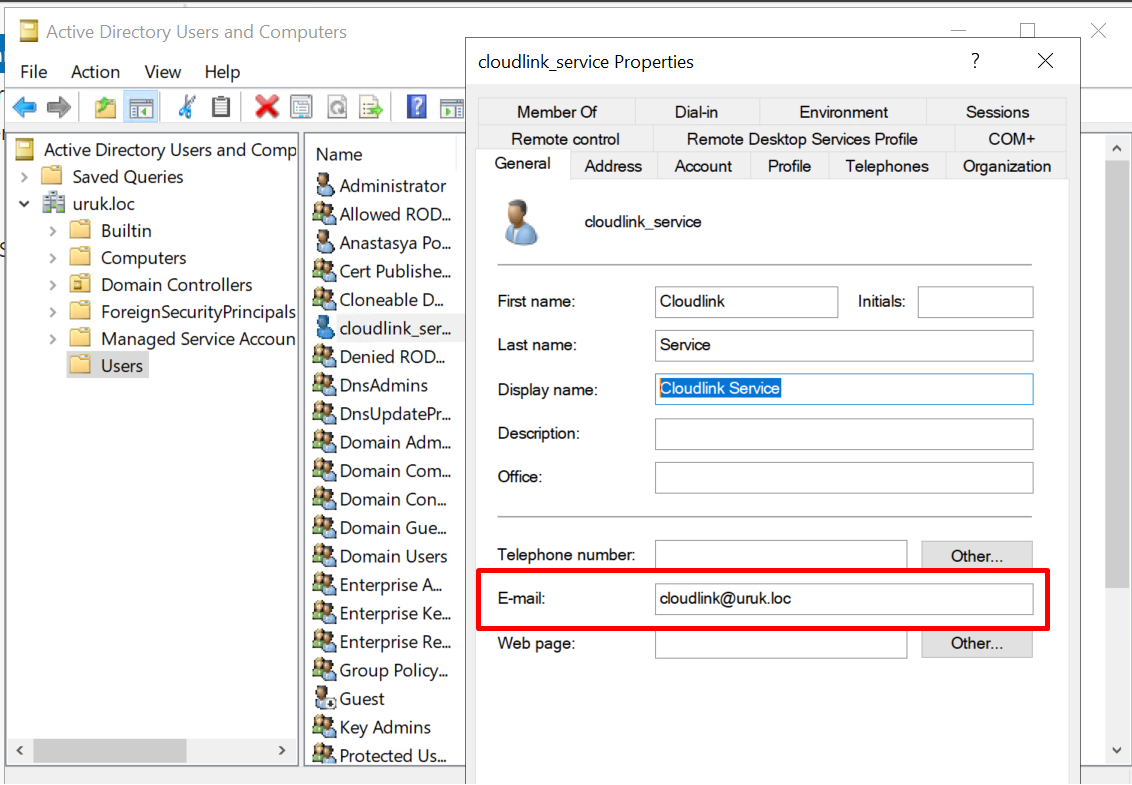This screenshot has width=1132, height=785.
Task: Expand the Computers container
Action: pos(53,258)
